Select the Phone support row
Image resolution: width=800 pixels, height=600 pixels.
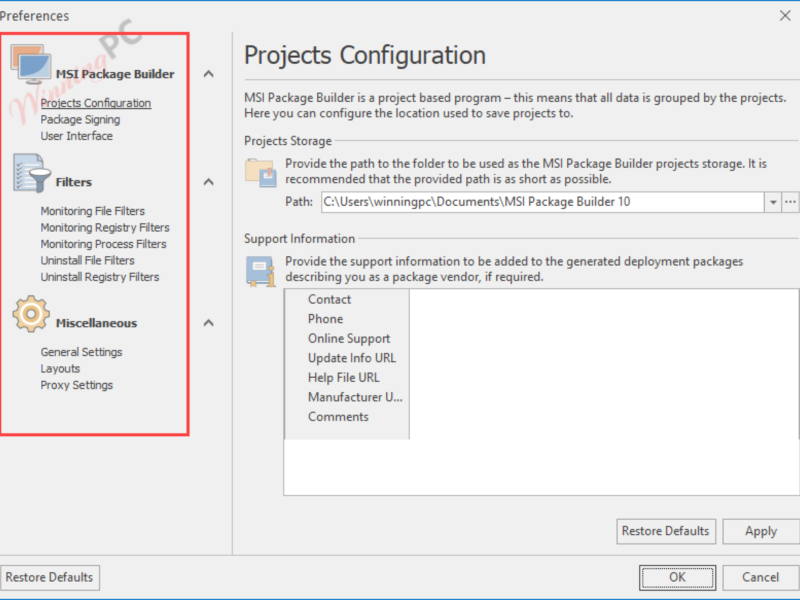(347, 319)
